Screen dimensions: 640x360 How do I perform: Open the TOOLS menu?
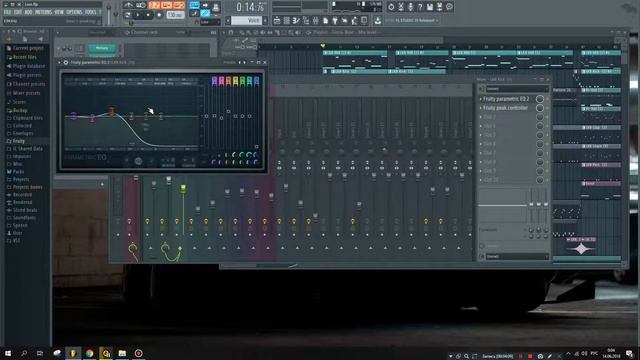click(x=91, y=12)
